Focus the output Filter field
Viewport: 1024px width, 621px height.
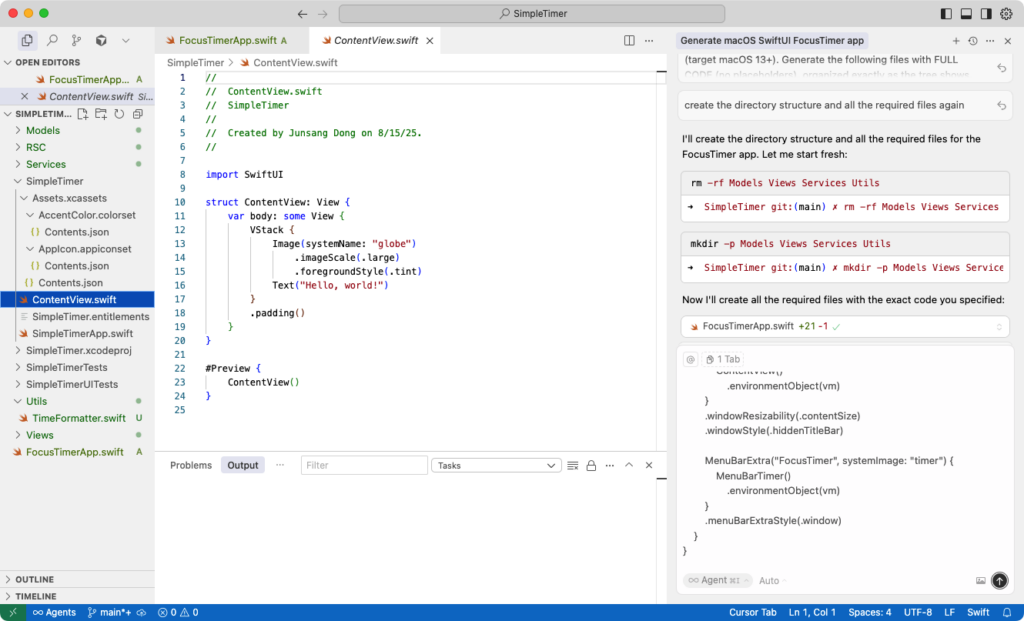pyautogui.click(x=364, y=466)
